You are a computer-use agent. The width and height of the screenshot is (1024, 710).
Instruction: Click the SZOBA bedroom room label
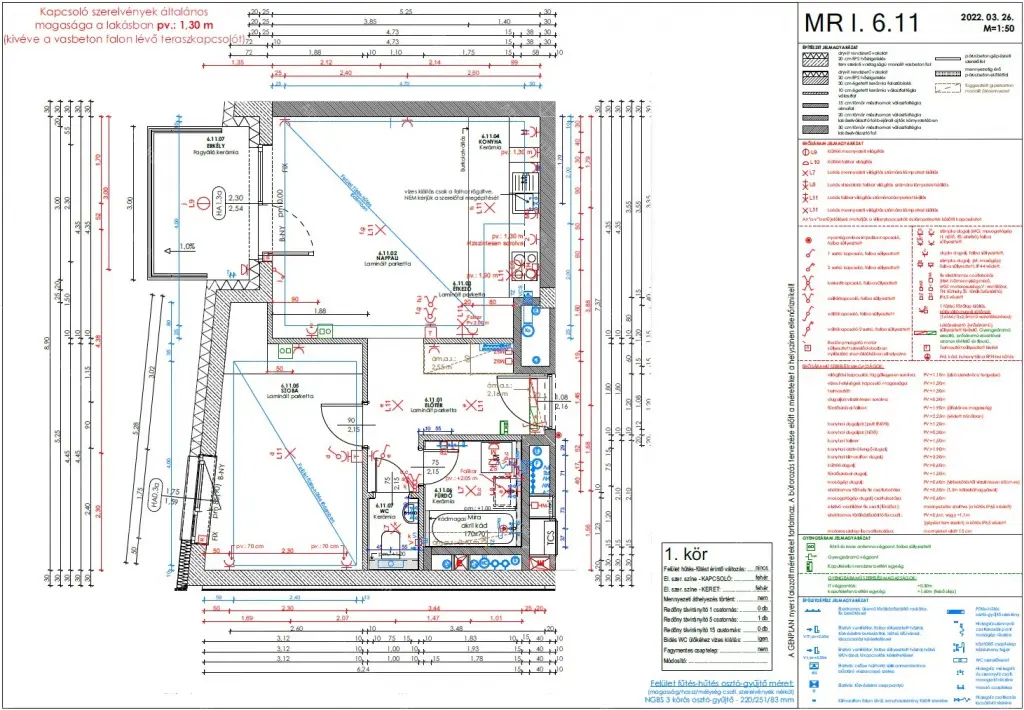click(x=291, y=390)
